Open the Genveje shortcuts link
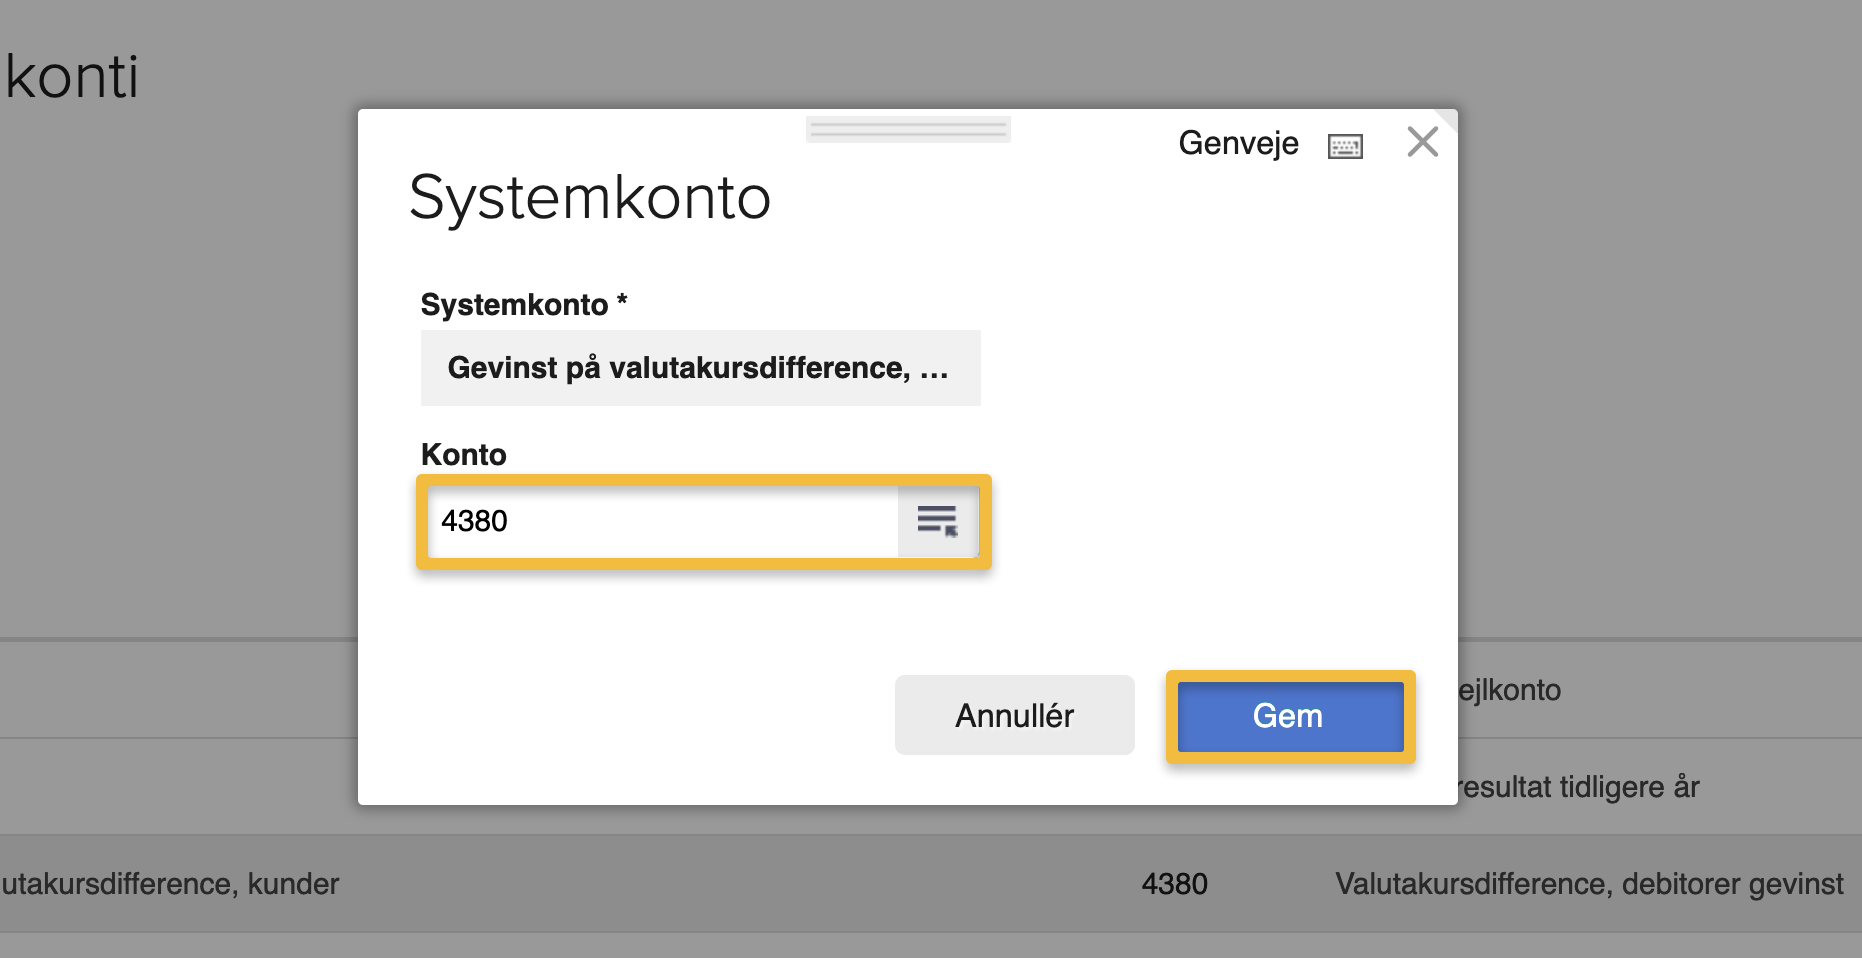1862x958 pixels. coord(1239,143)
